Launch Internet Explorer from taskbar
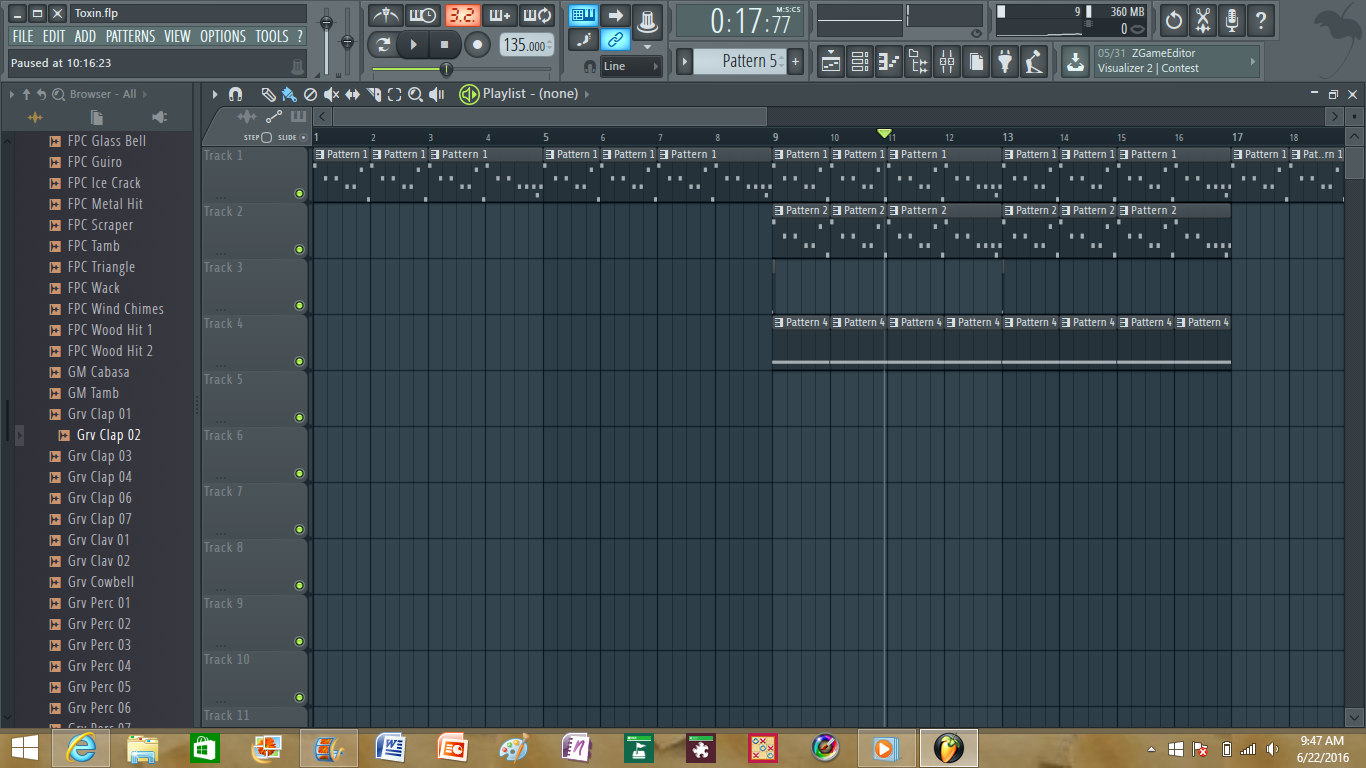 (x=81, y=748)
